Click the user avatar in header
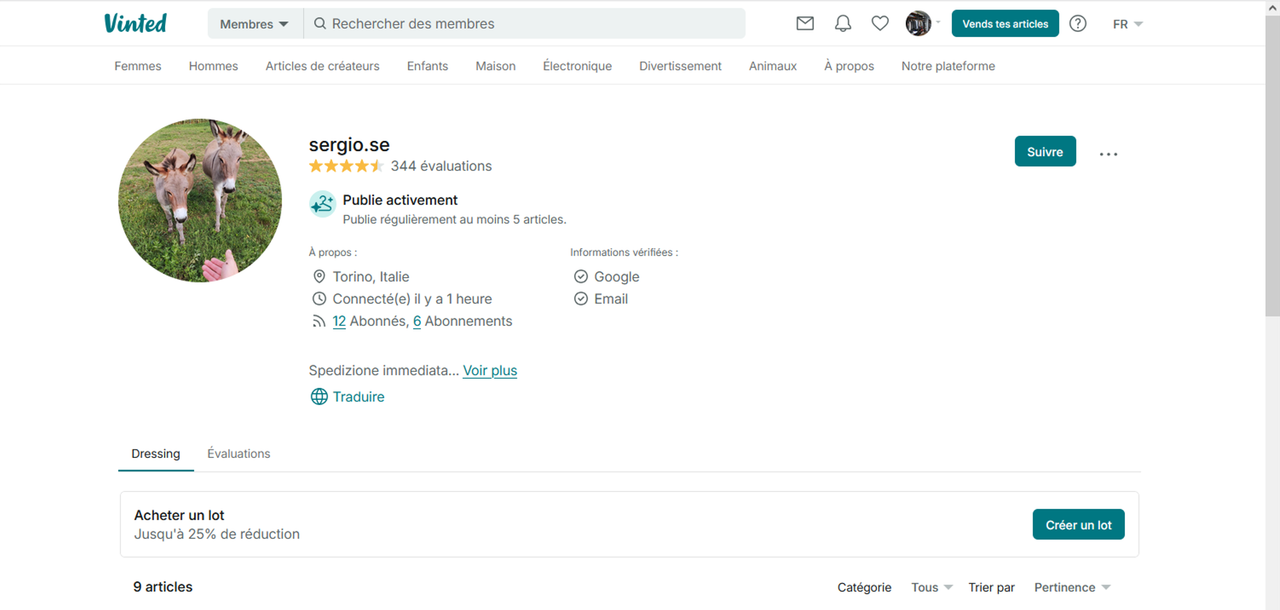1280x610 pixels. click(x=918, y=24)
